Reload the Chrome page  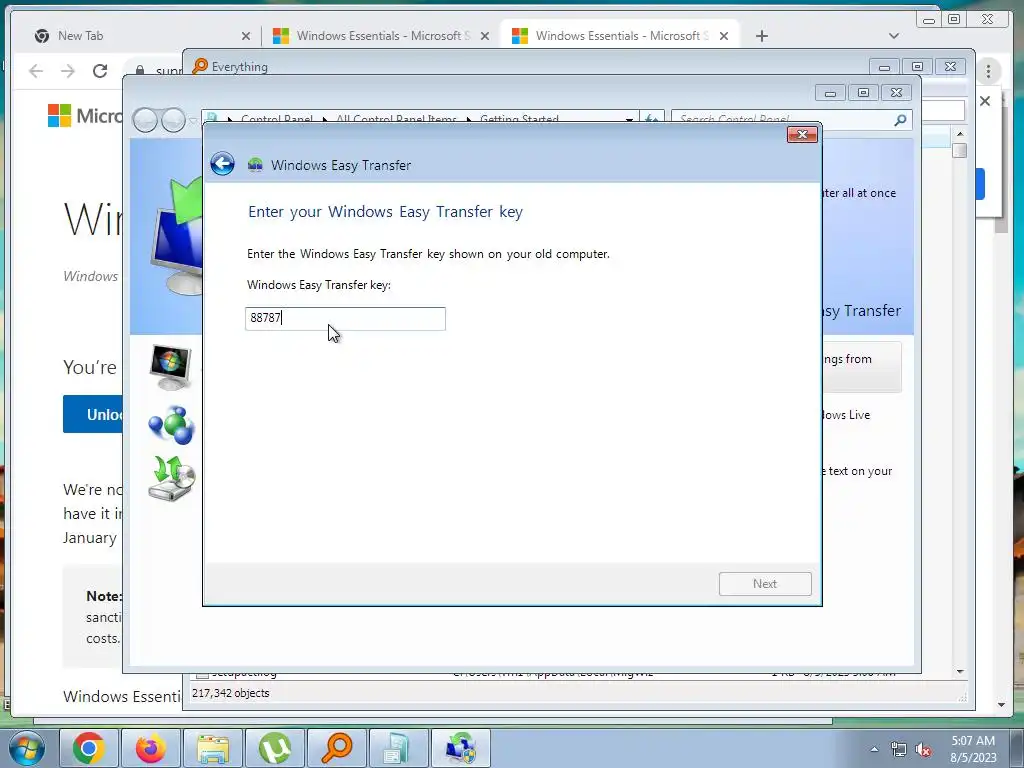tap(100, 71)
